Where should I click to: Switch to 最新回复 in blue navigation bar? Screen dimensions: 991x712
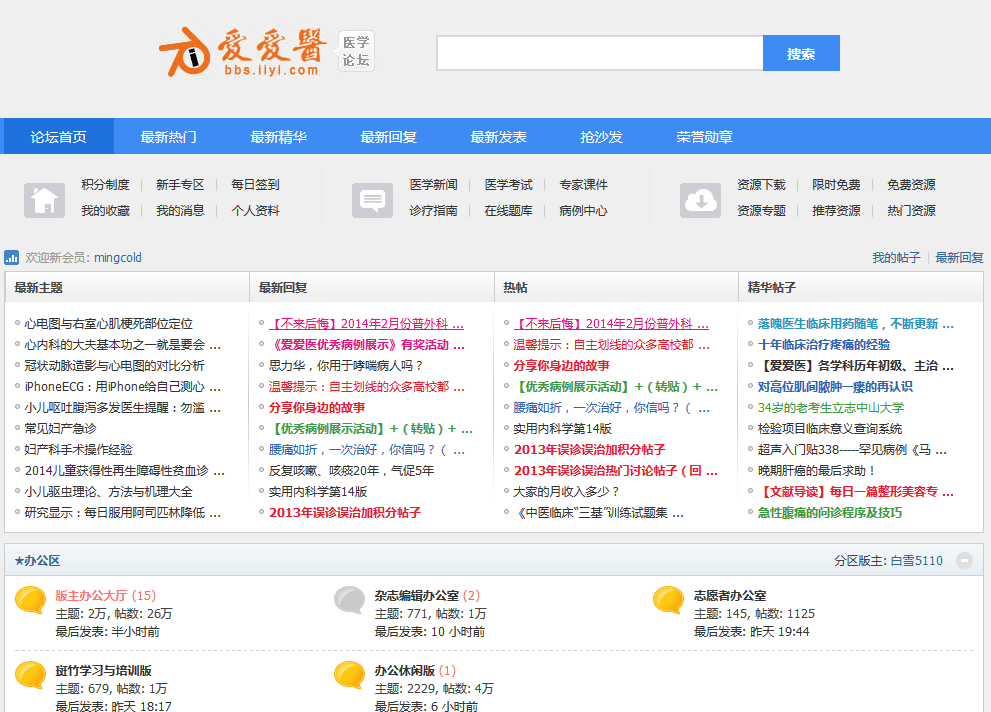[x=389, y=136]
